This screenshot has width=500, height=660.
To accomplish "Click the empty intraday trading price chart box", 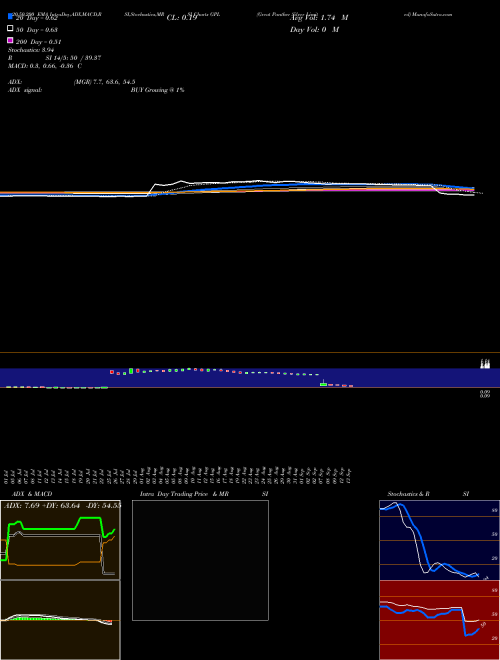I will (x=200, y=560).
